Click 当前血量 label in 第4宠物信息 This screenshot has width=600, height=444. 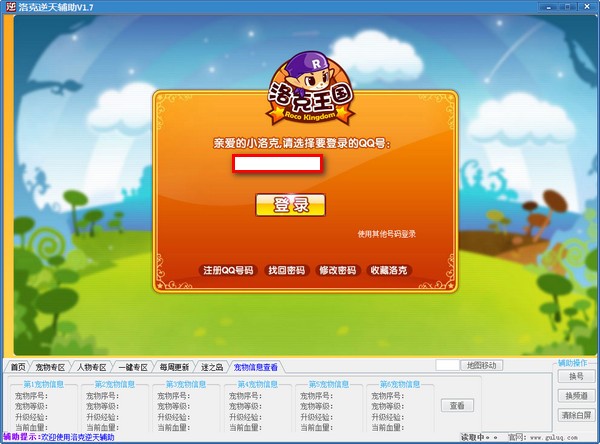pos(245,427)
